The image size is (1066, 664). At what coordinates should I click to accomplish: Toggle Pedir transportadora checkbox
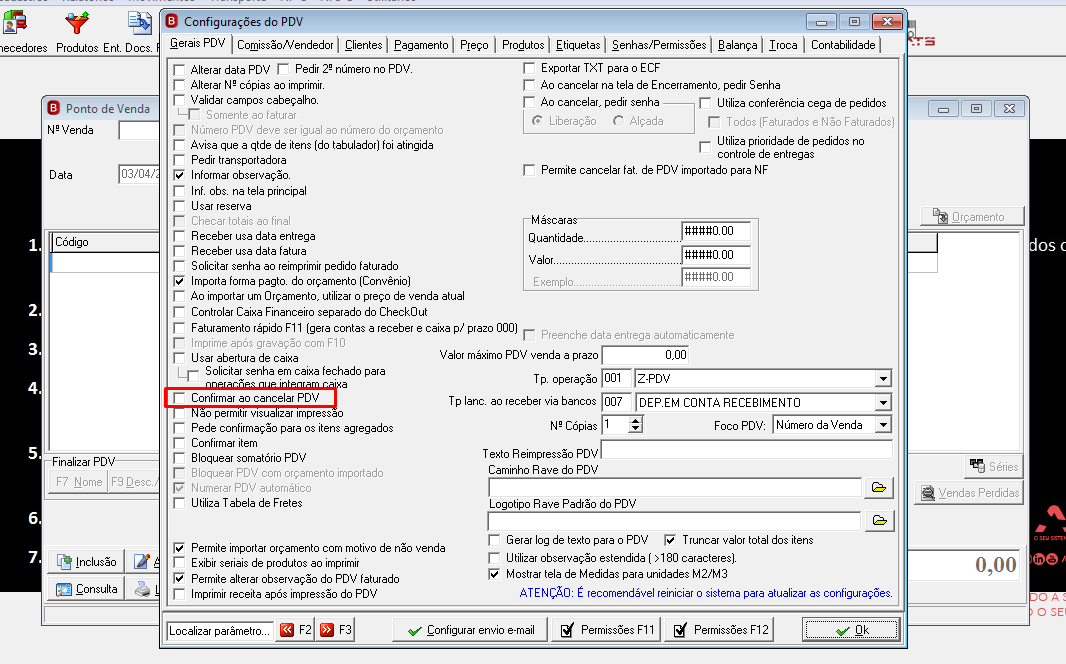(x=179, y=160)
